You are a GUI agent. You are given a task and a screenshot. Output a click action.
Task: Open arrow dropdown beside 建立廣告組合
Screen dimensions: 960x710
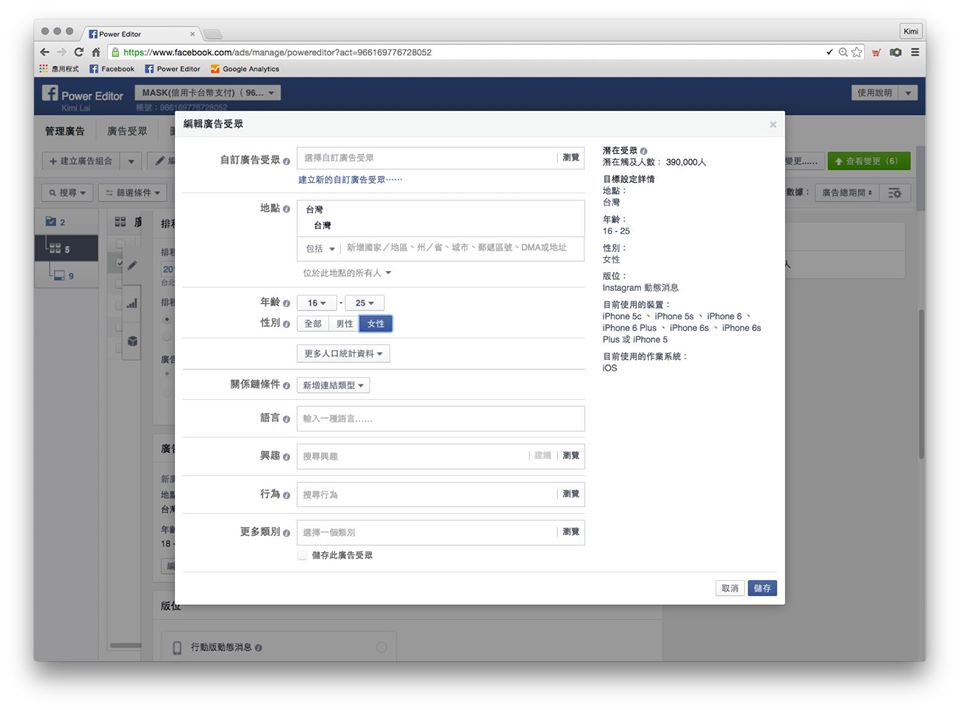click(131, 161)
